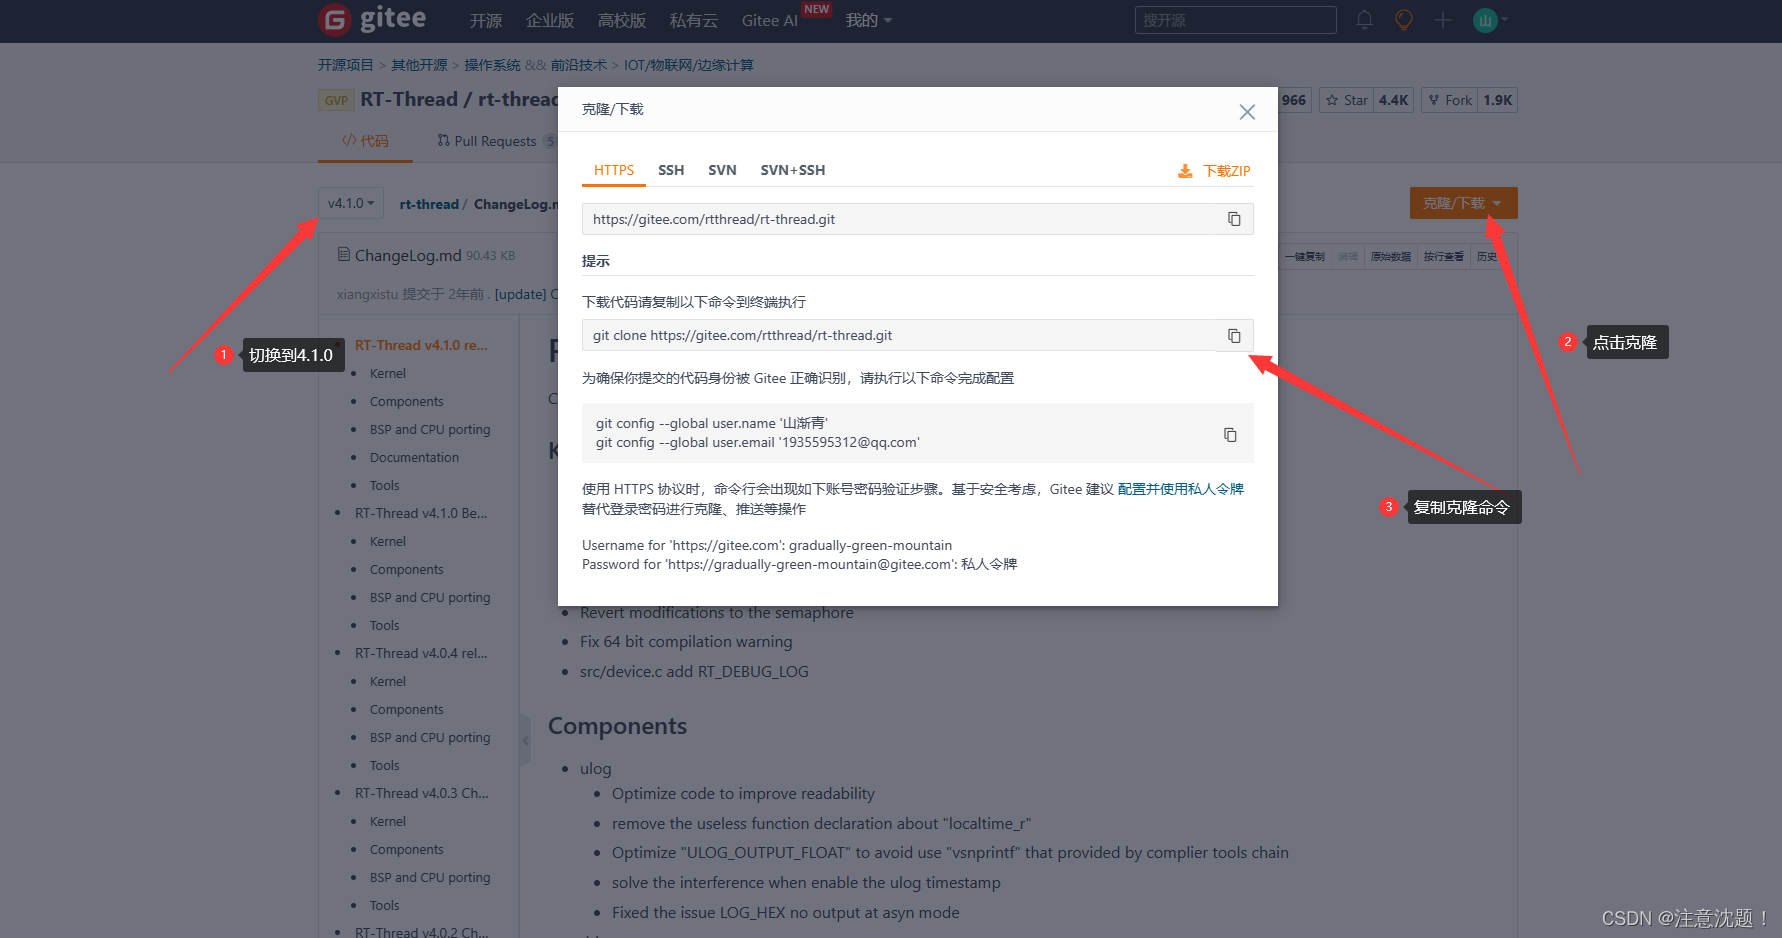Open the v4.1.0 branch dropdown
The image size is (1782, 938).
pyautogui.click(x=350, y=203)
